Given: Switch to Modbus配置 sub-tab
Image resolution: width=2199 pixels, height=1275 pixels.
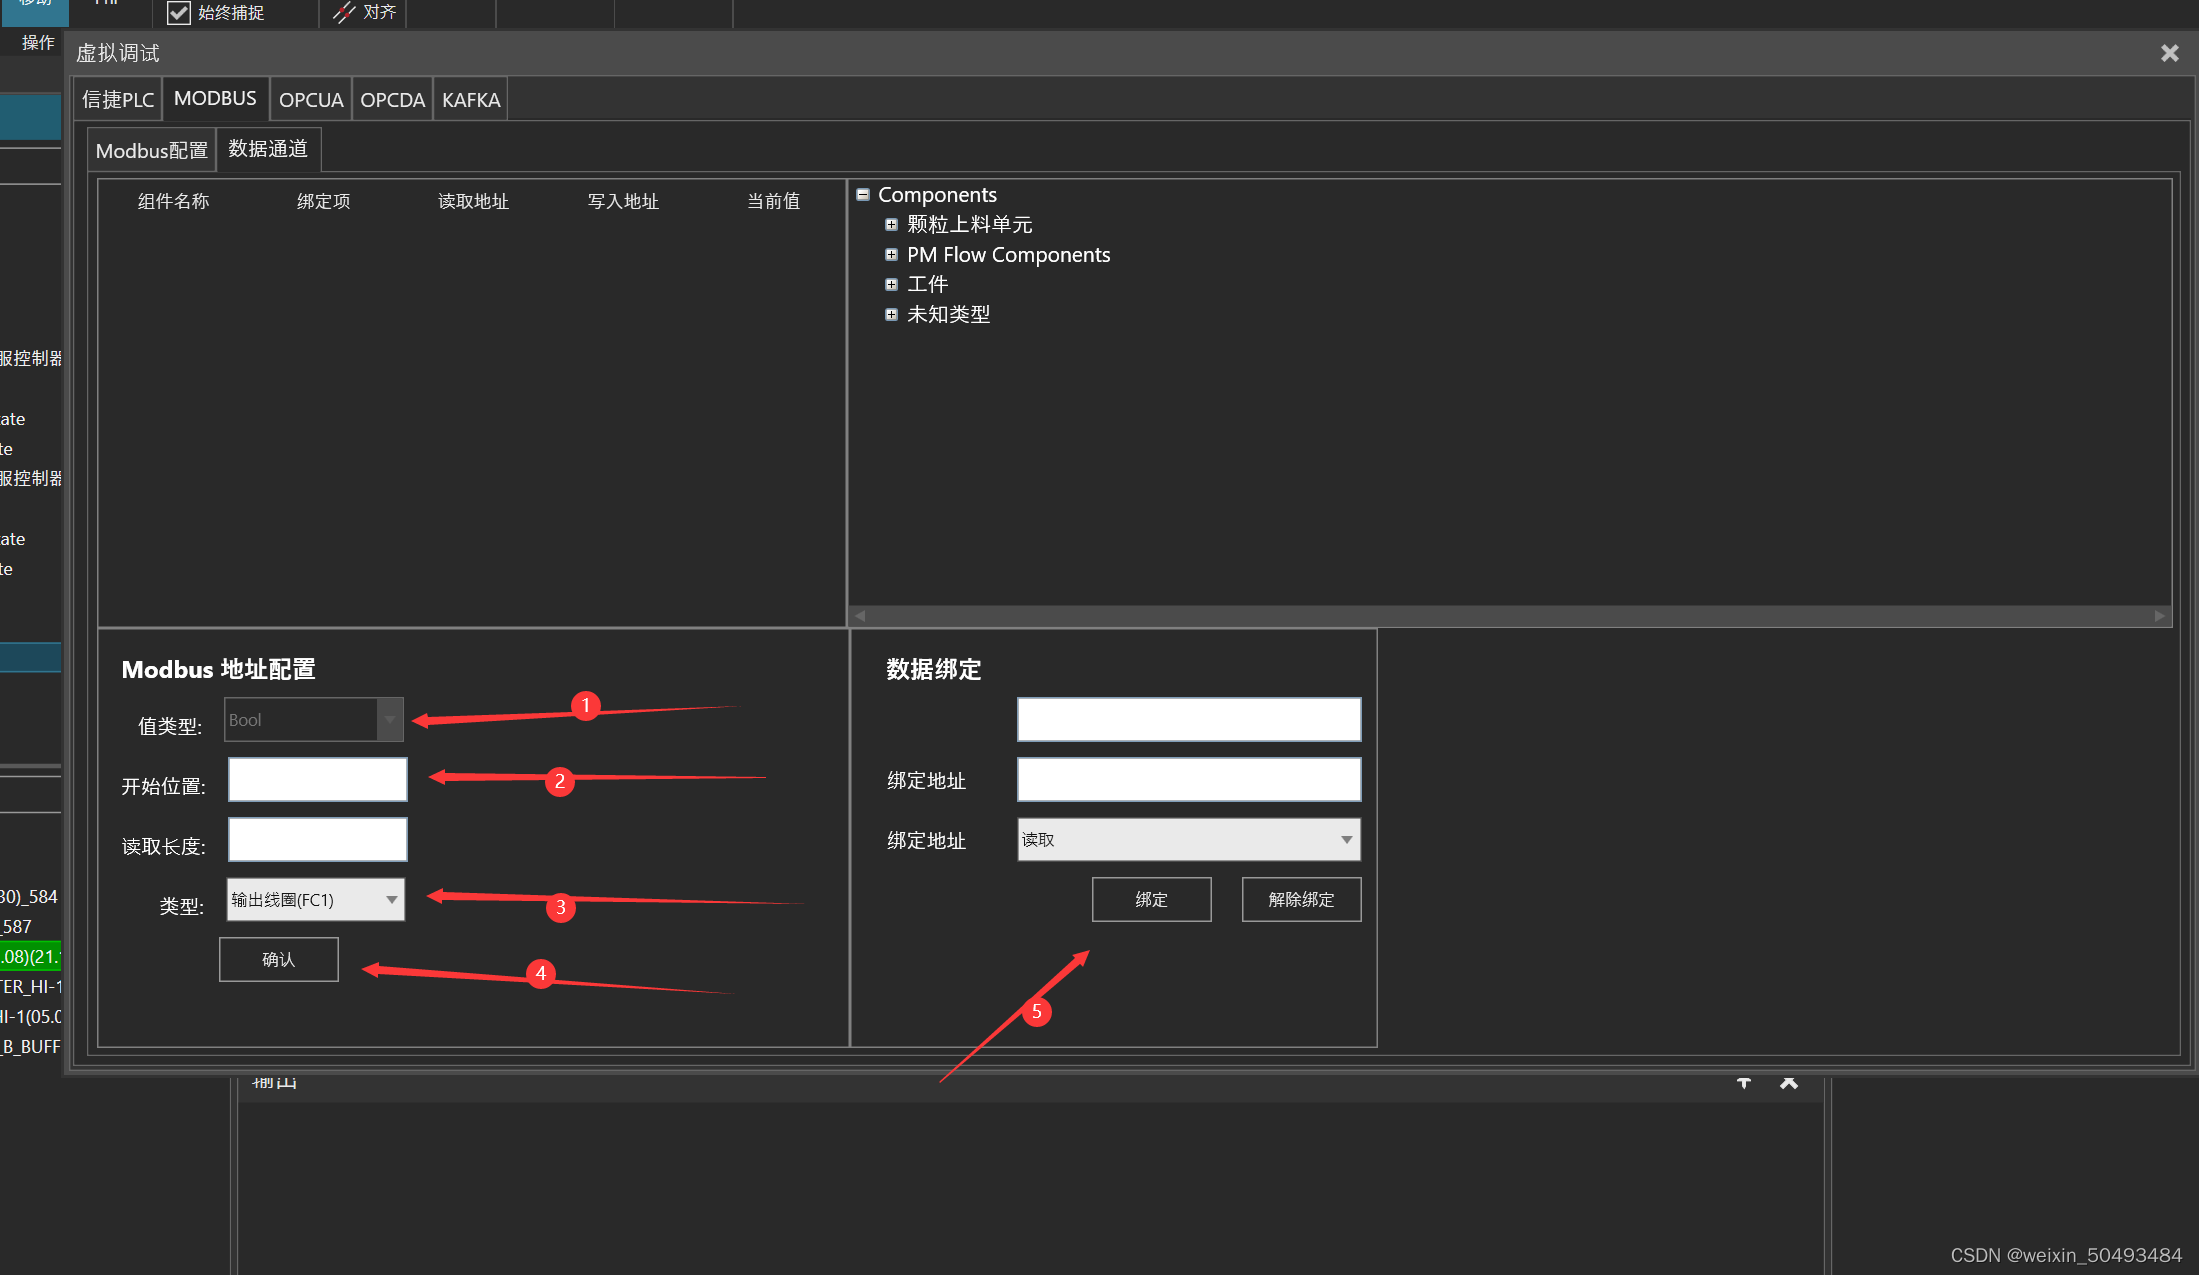Looking at the screenshot, I should click(152, 151).
